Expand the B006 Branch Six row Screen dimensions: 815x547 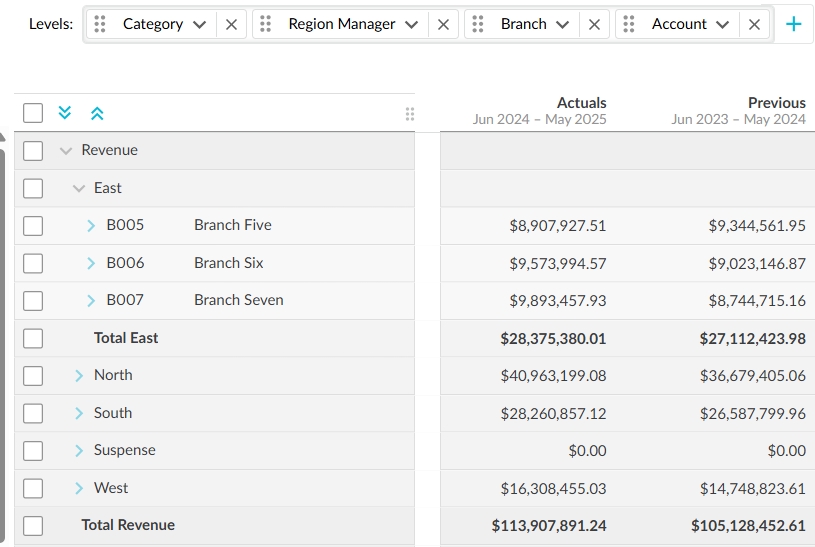click(91, 263)
